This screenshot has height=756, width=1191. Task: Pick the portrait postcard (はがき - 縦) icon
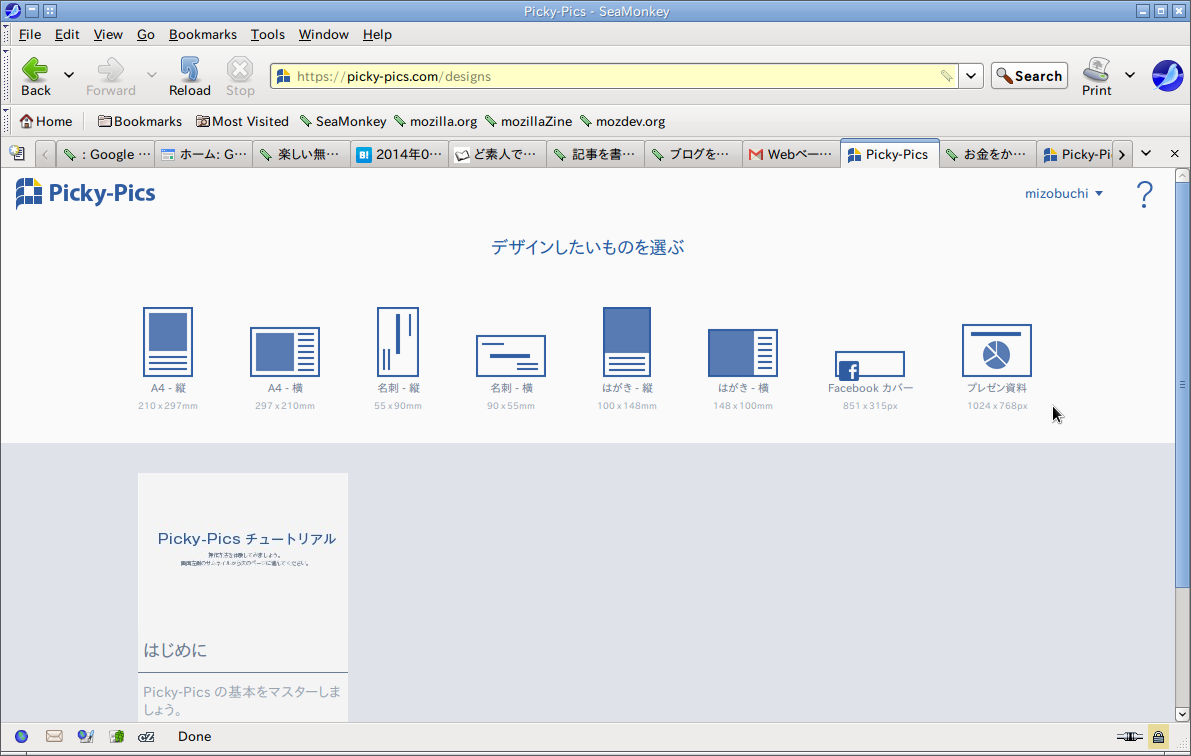pos(627,342)
